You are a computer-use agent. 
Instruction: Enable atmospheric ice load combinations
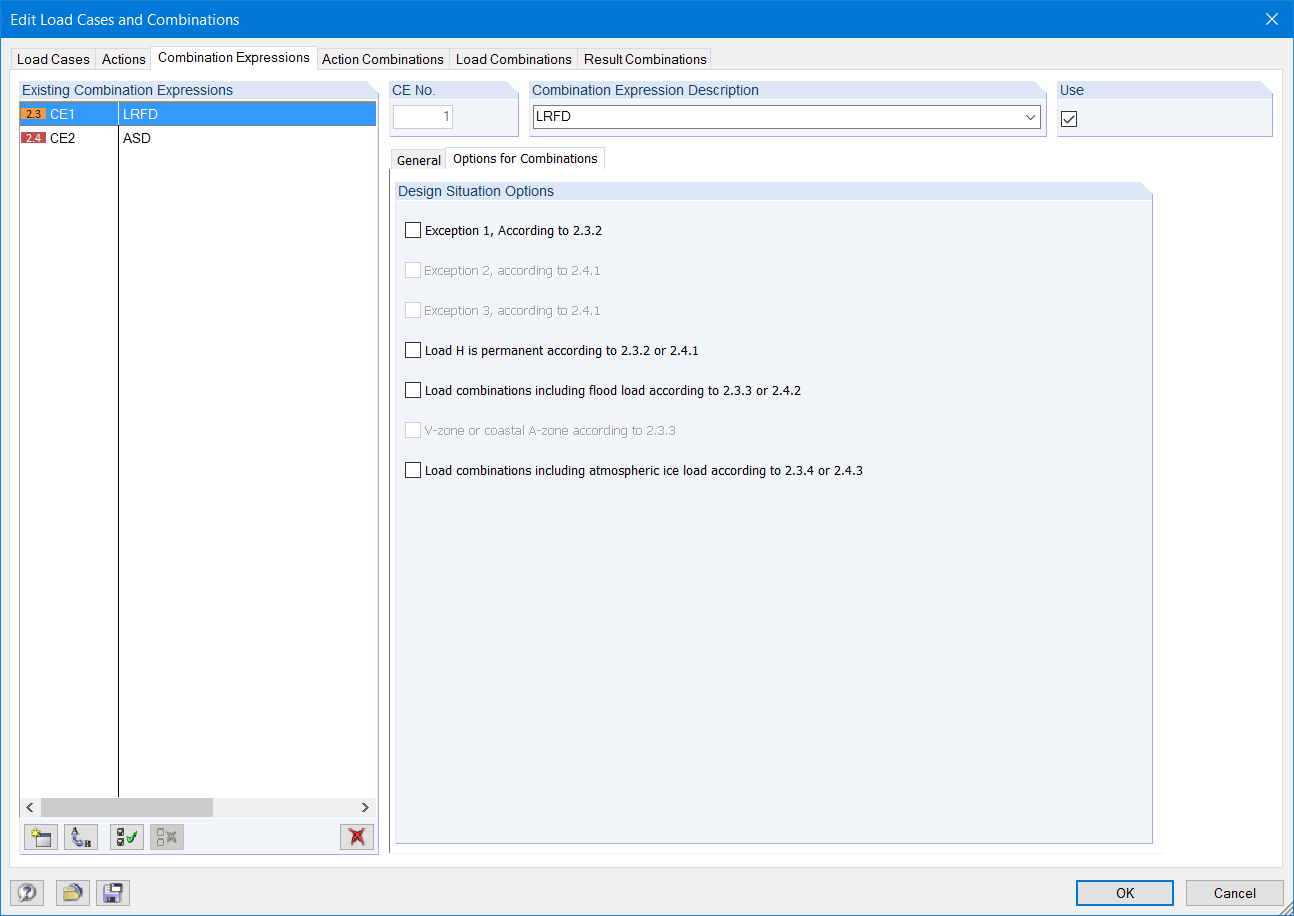click(x=413, y=469)
